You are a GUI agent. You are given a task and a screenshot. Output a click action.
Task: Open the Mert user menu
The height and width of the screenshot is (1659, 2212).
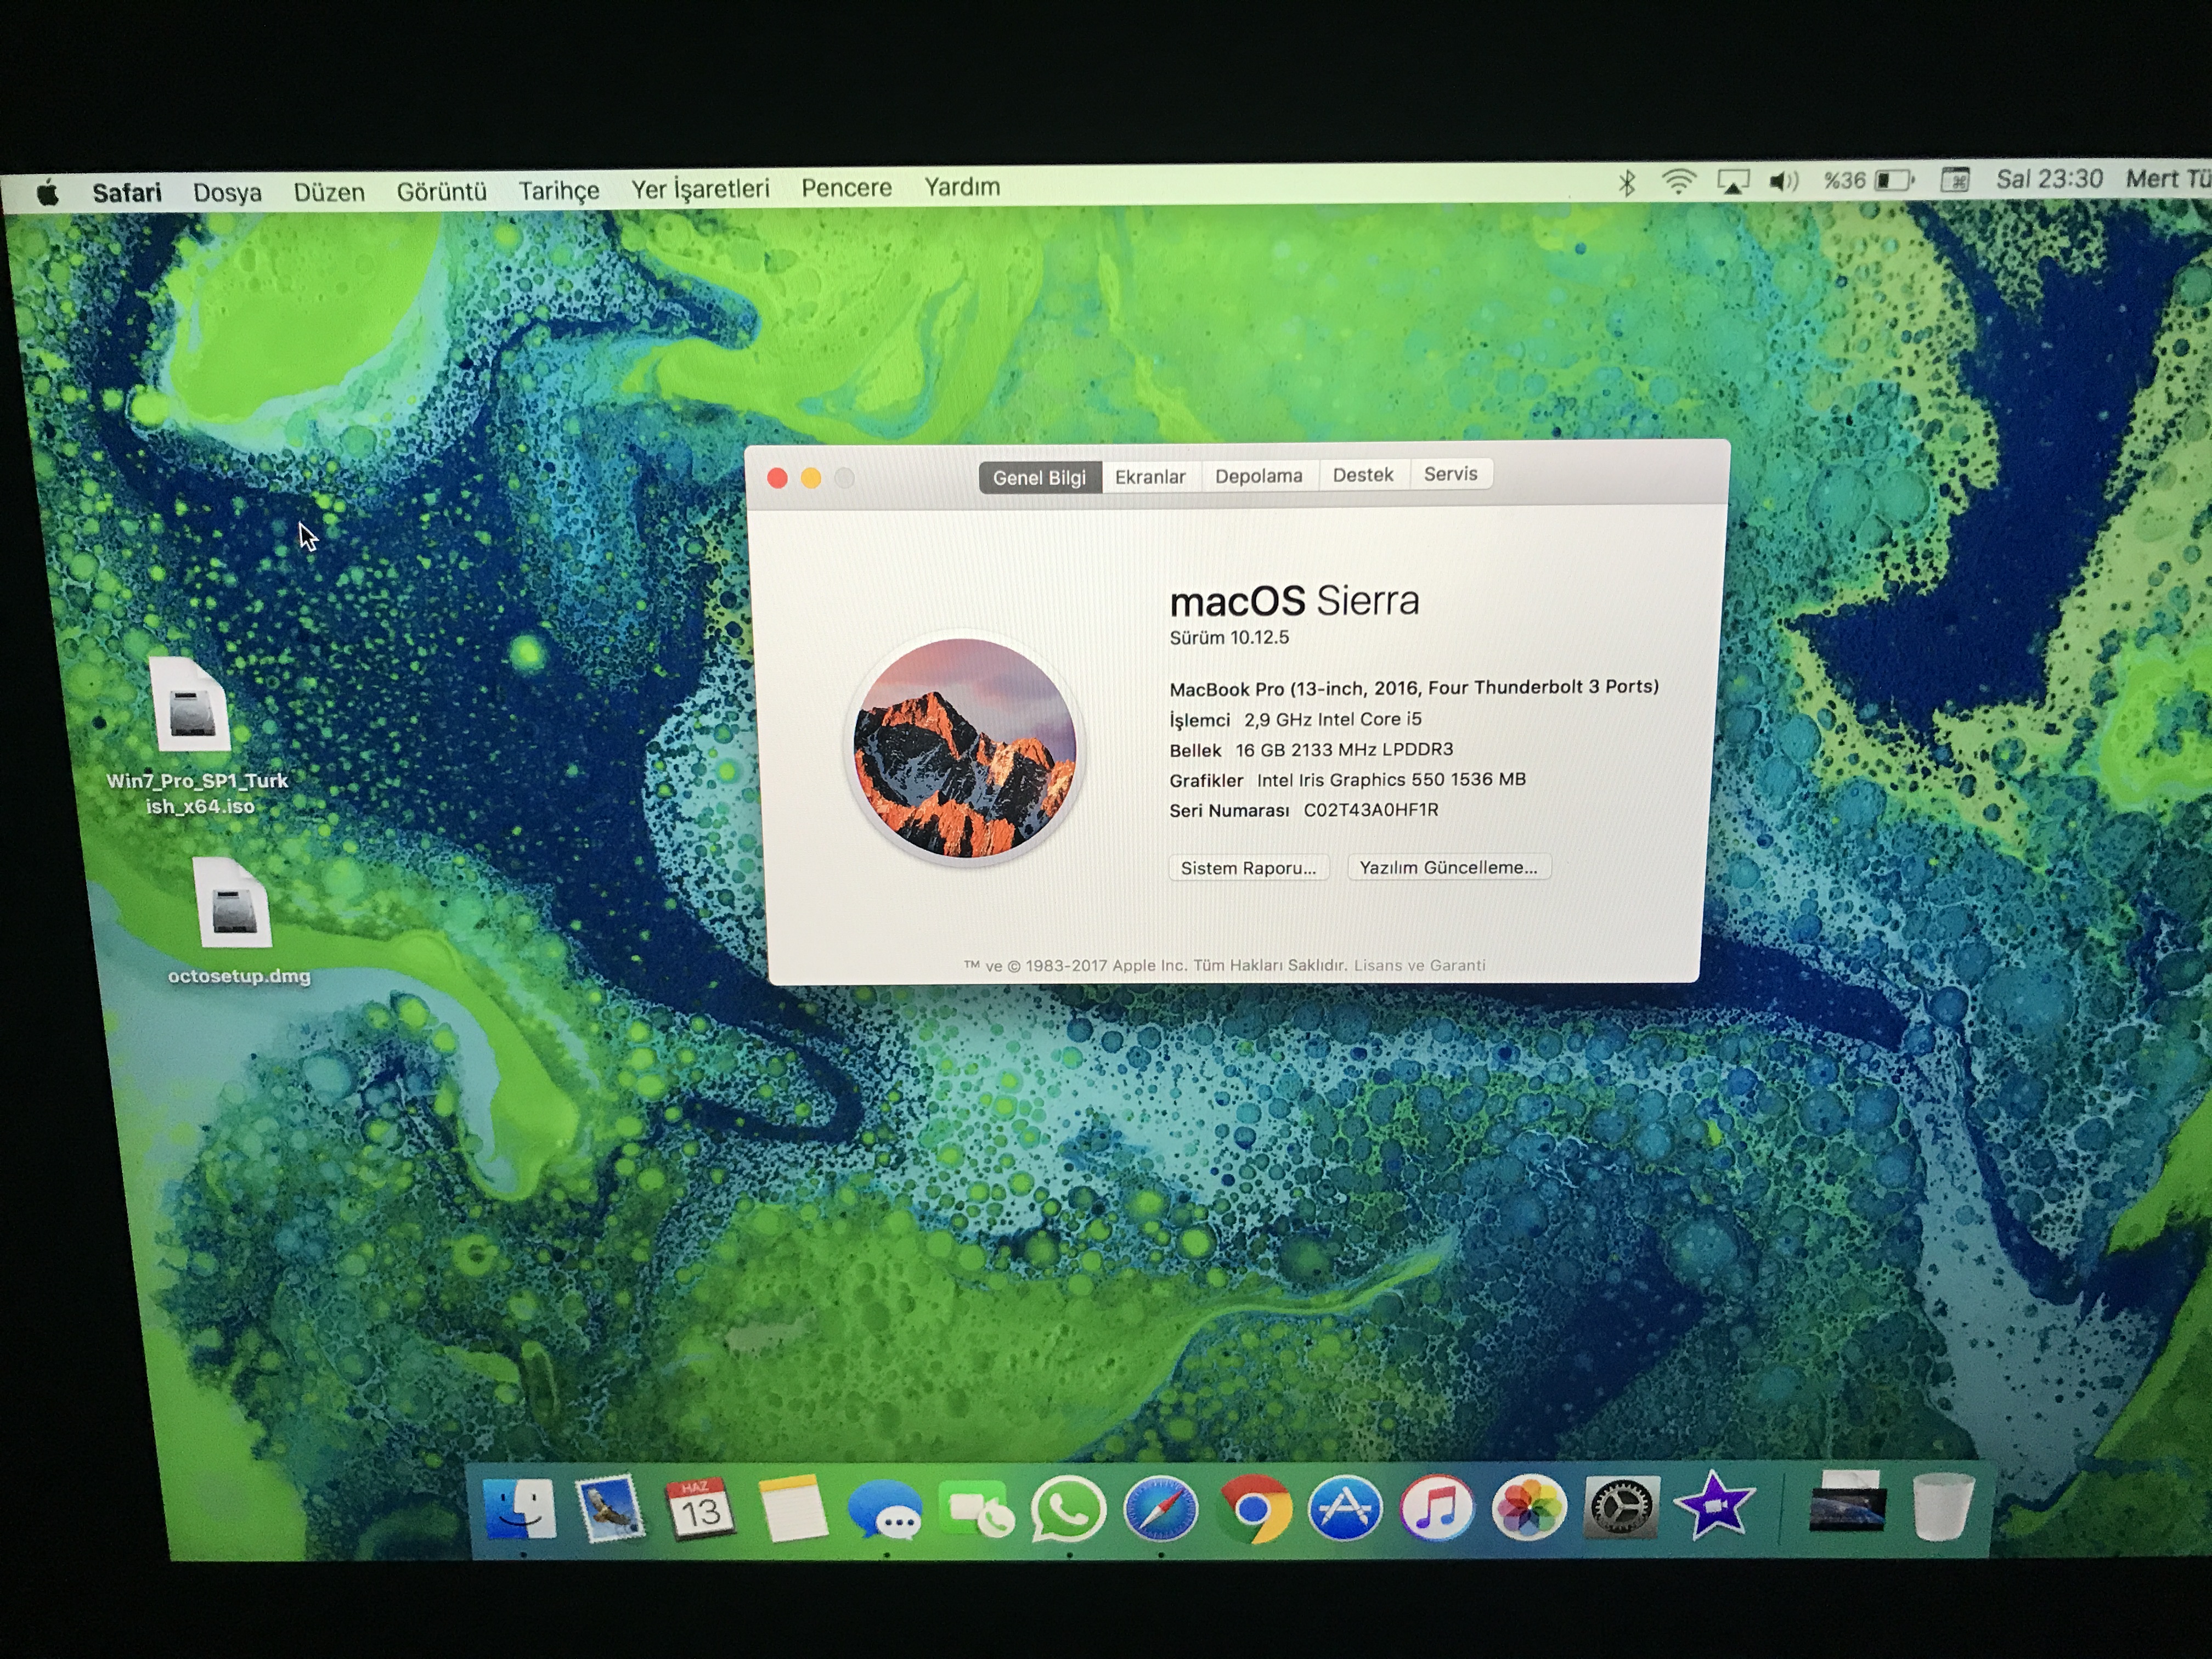(x=2168, y=179)
